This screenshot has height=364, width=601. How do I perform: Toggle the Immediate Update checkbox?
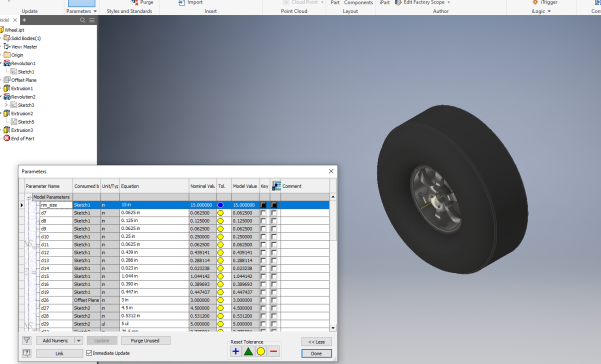coord(89,353)
